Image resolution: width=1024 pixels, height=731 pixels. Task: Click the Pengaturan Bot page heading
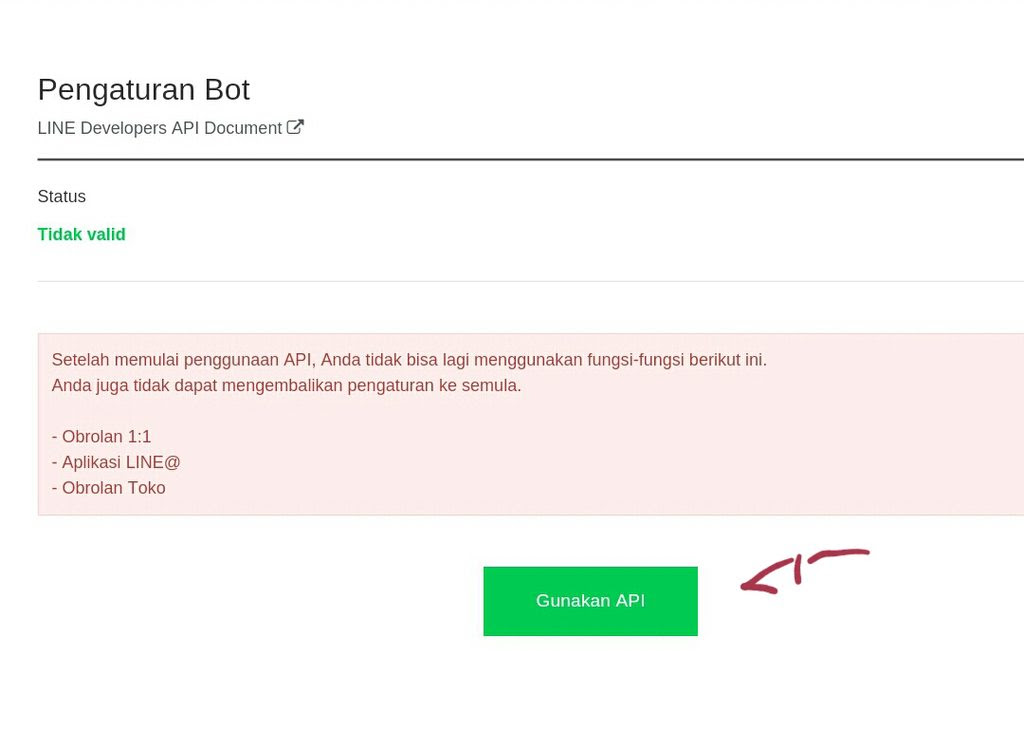click(144, 89)
